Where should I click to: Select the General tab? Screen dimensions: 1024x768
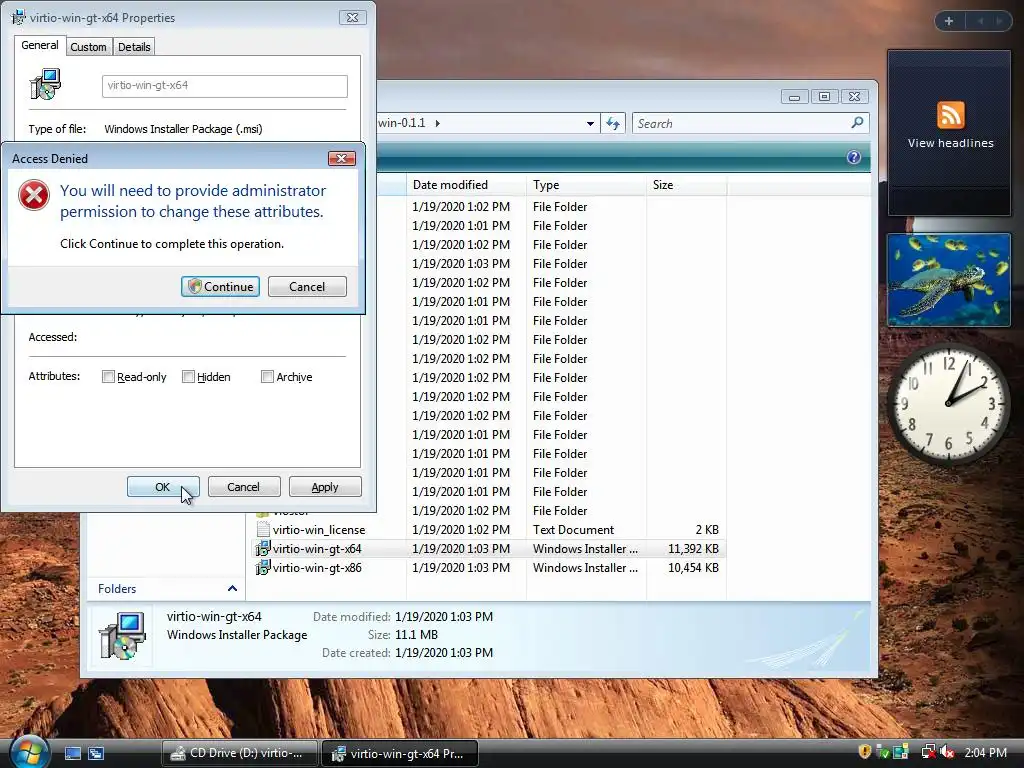click(40, 45)
